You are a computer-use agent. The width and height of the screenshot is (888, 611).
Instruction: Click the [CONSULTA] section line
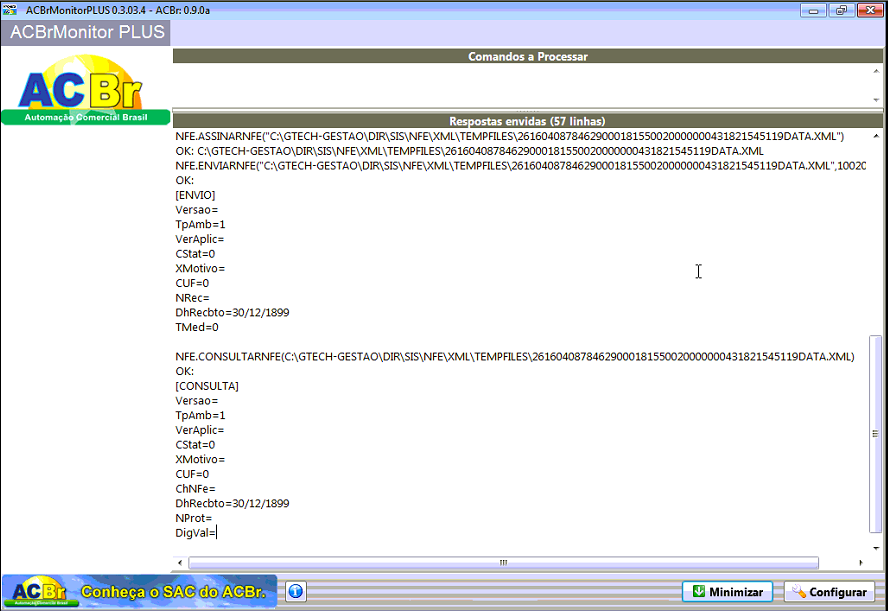coord(207,386)
